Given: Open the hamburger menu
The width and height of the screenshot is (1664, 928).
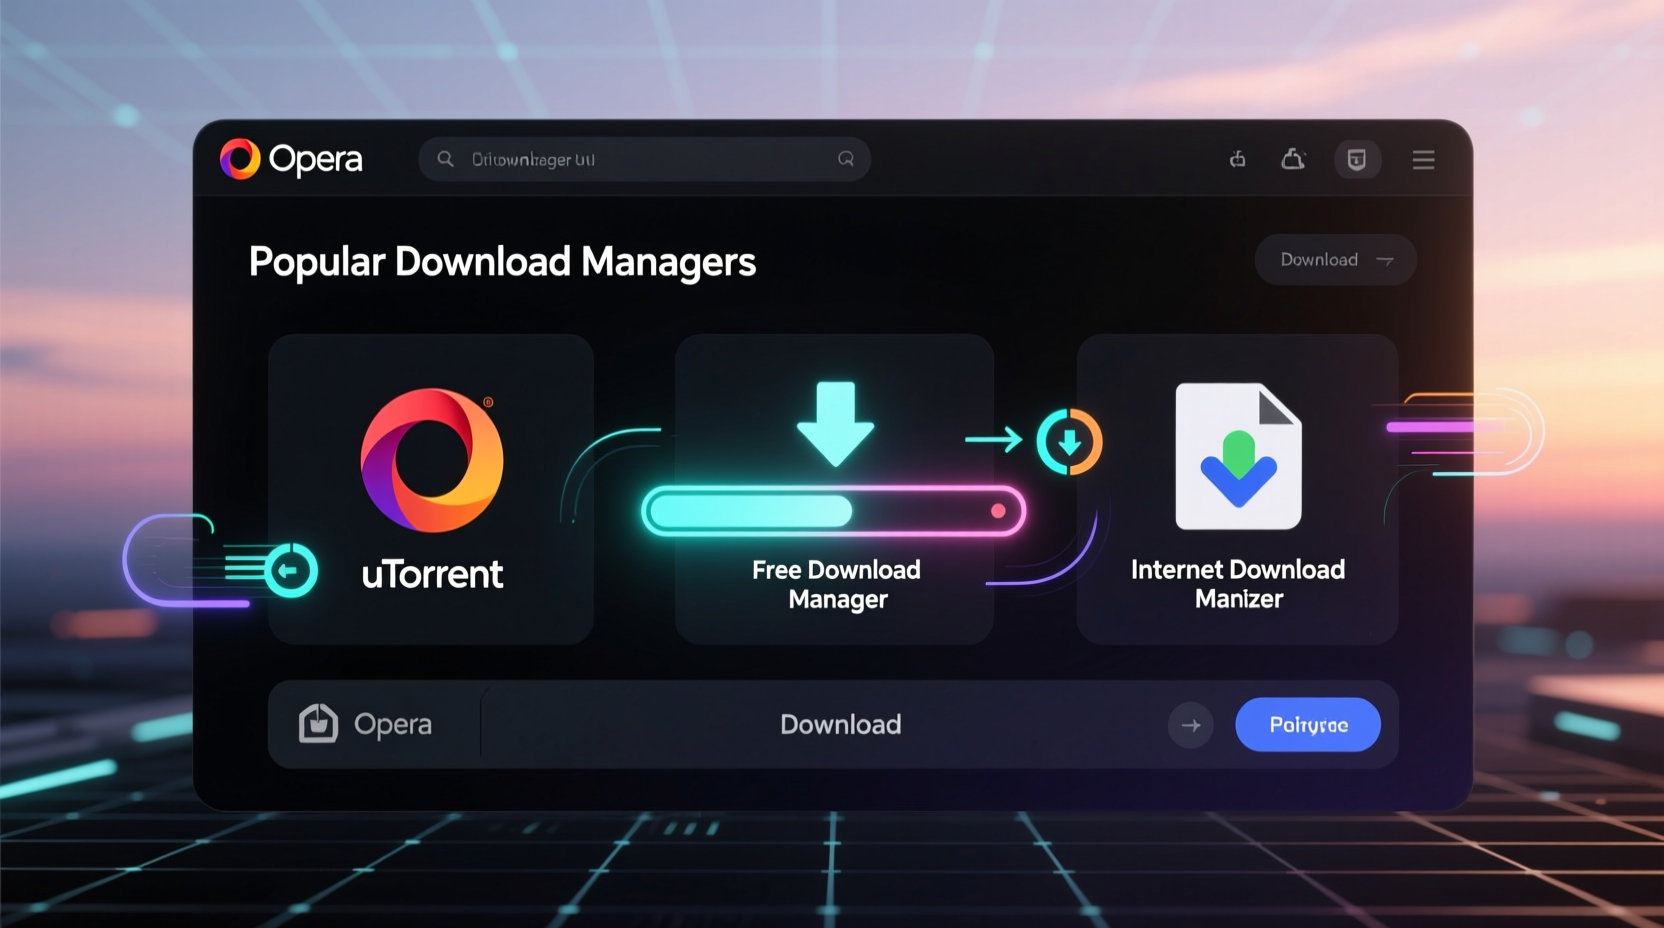Looking at the screenshot, I should tap(1424, 160).
